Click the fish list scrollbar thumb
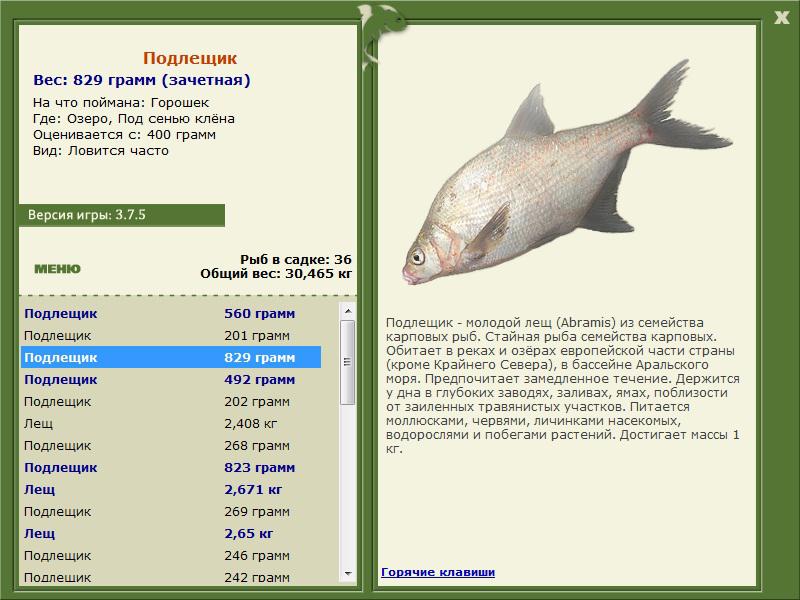 click(348, 362)
